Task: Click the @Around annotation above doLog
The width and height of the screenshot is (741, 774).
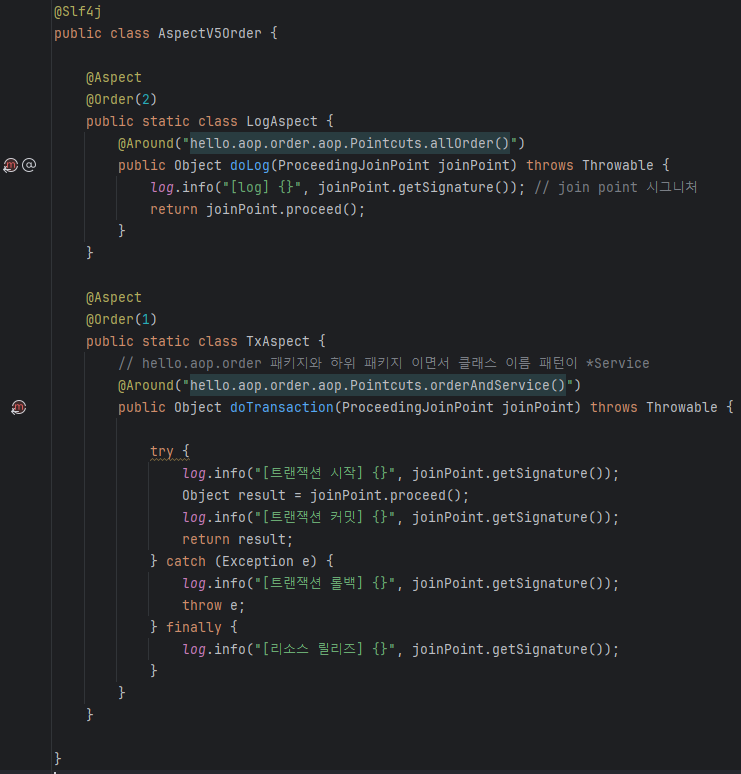Action: coord(146,144)
